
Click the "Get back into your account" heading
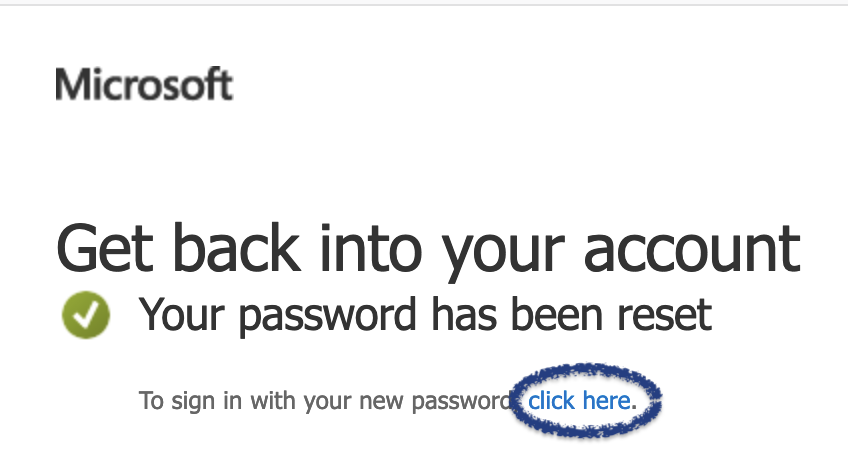click(x=428, y=249)
